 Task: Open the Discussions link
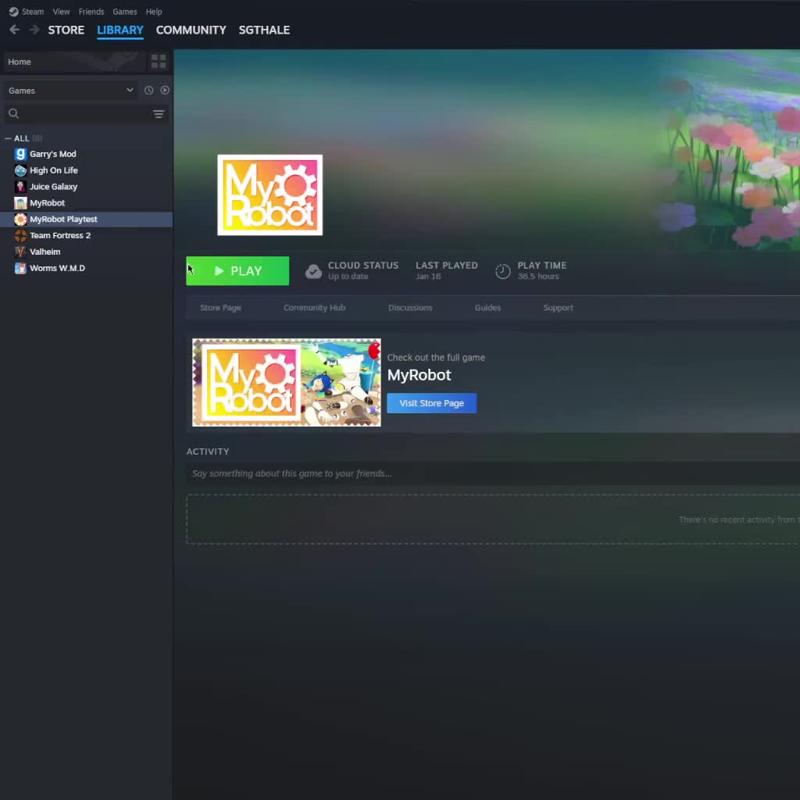pyautogui.click(x=410, y=308)
